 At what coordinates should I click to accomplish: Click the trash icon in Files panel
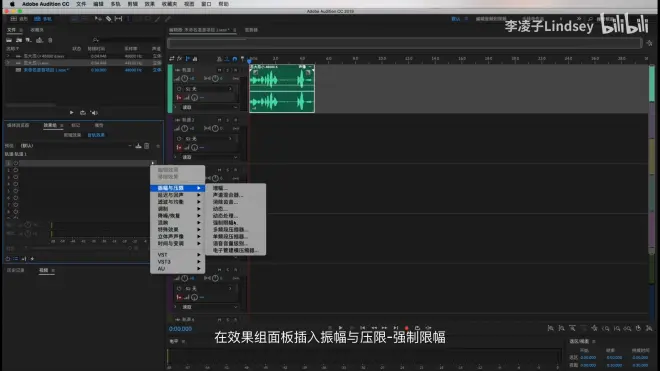(50, 40)
